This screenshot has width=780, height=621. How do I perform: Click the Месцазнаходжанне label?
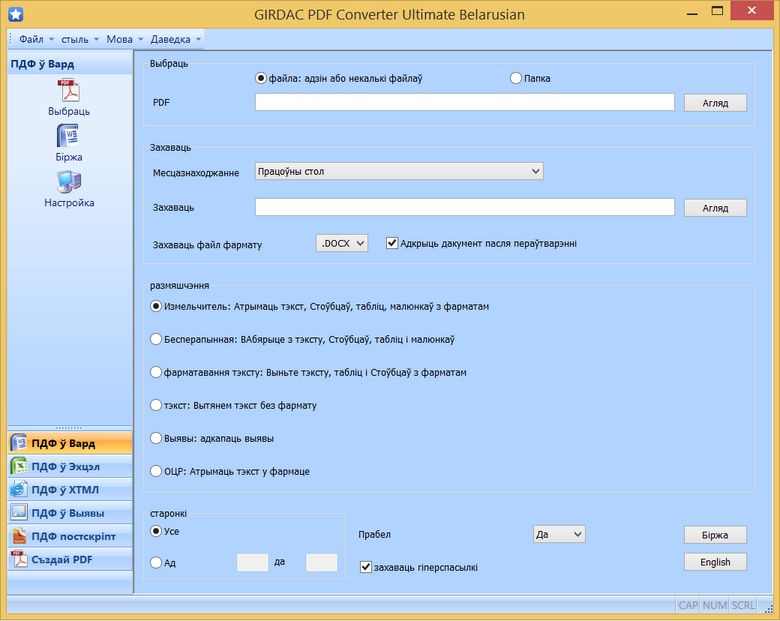click(x=195, y=173)
